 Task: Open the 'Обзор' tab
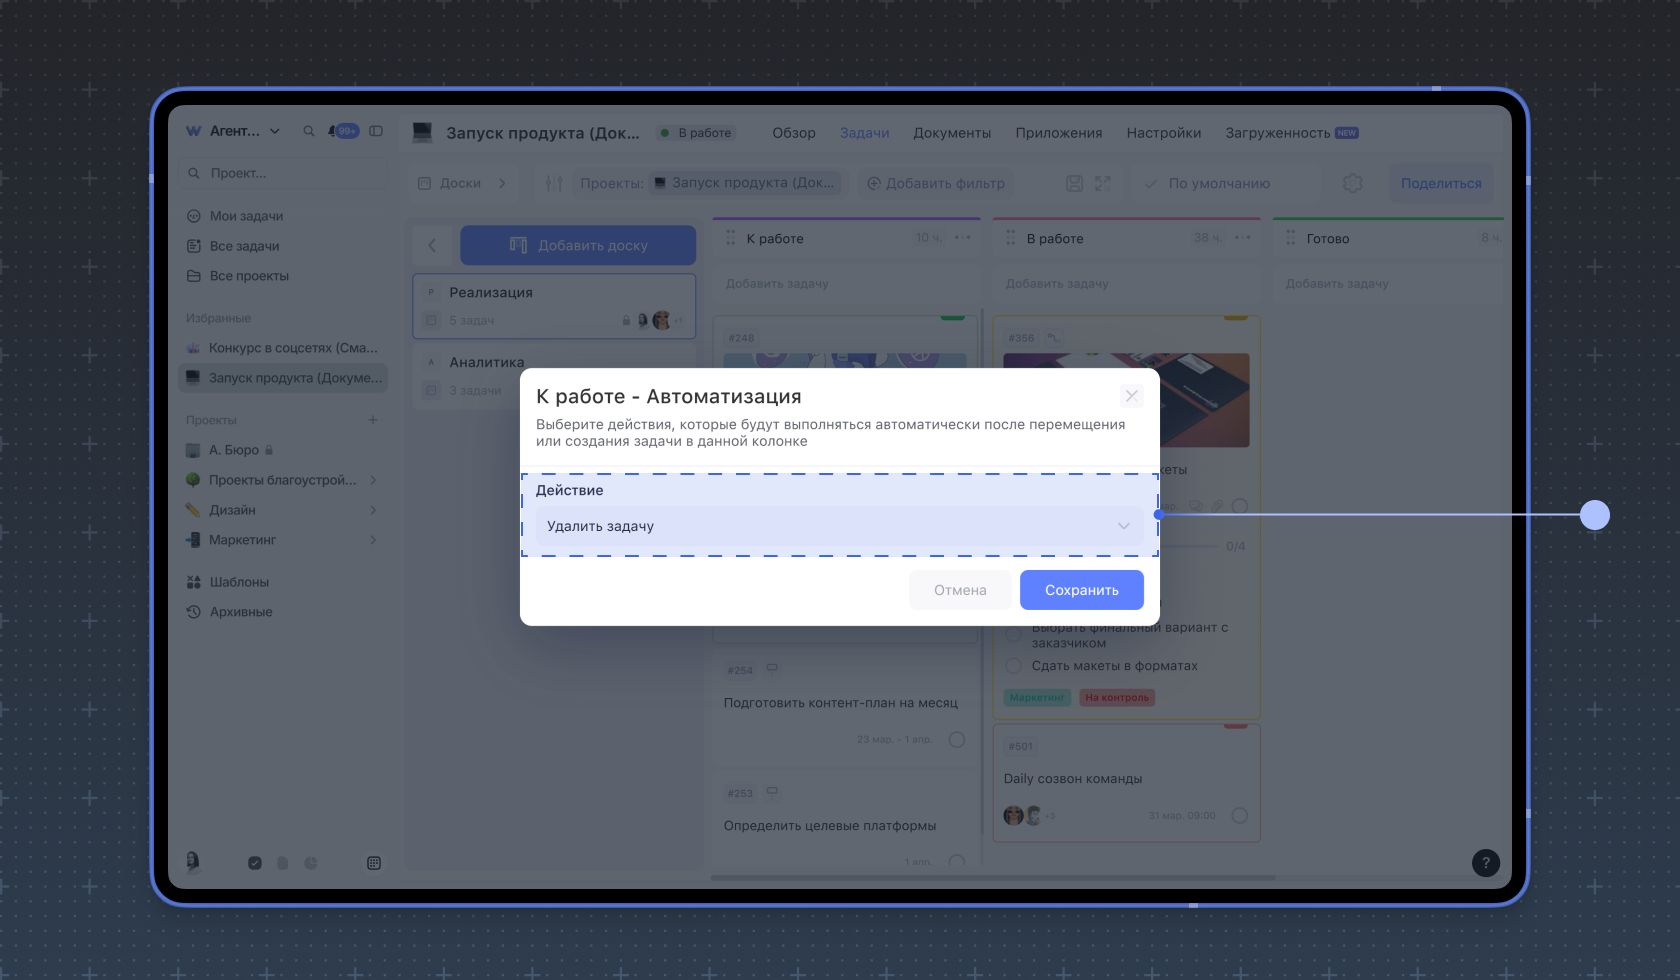pos(793,133)
